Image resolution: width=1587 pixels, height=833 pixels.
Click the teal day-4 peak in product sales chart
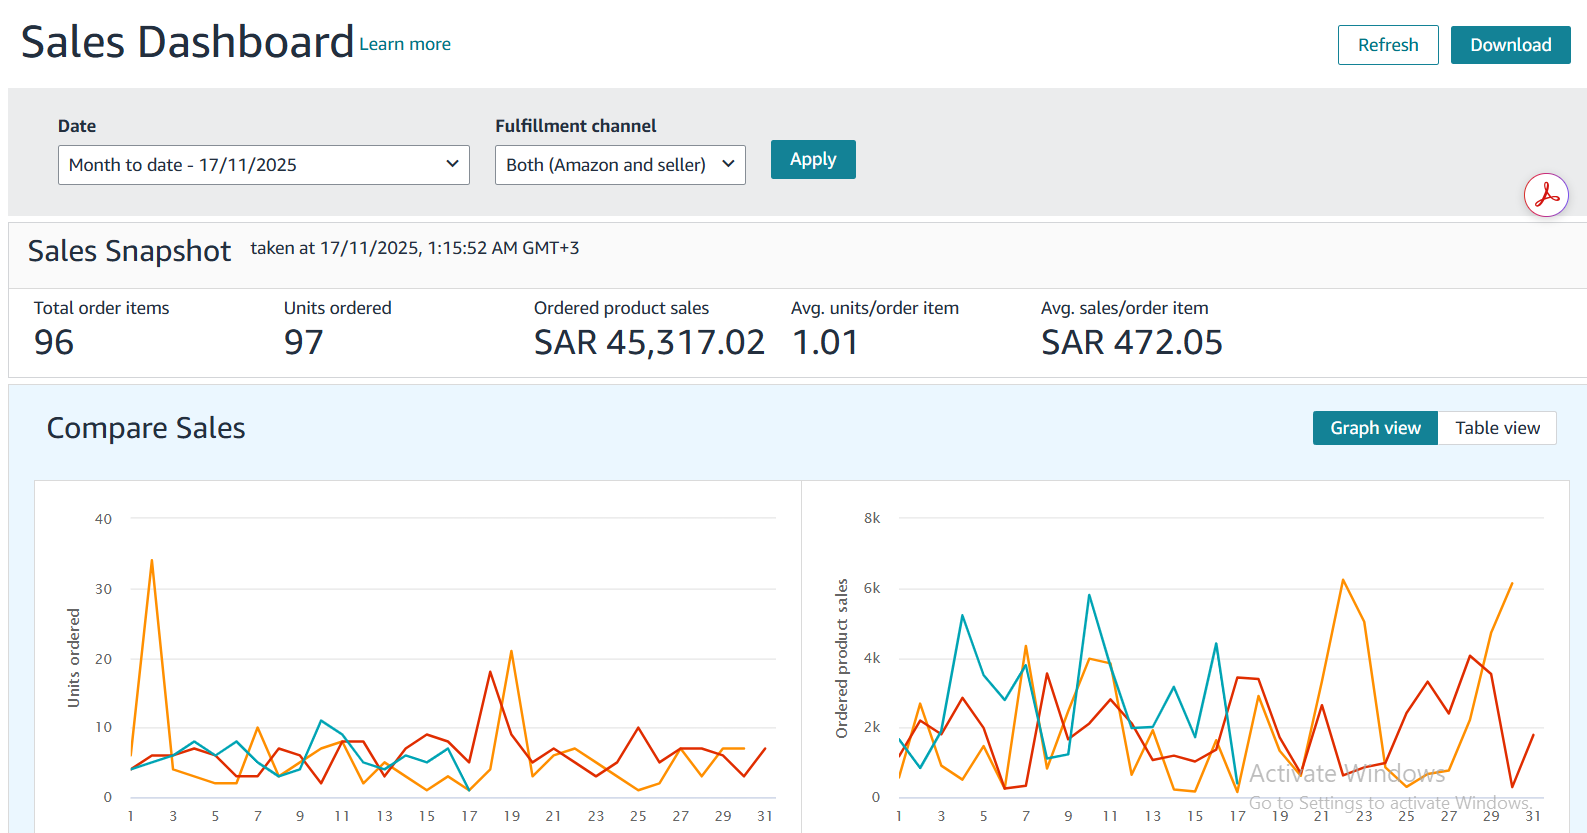tap(962, 616)
